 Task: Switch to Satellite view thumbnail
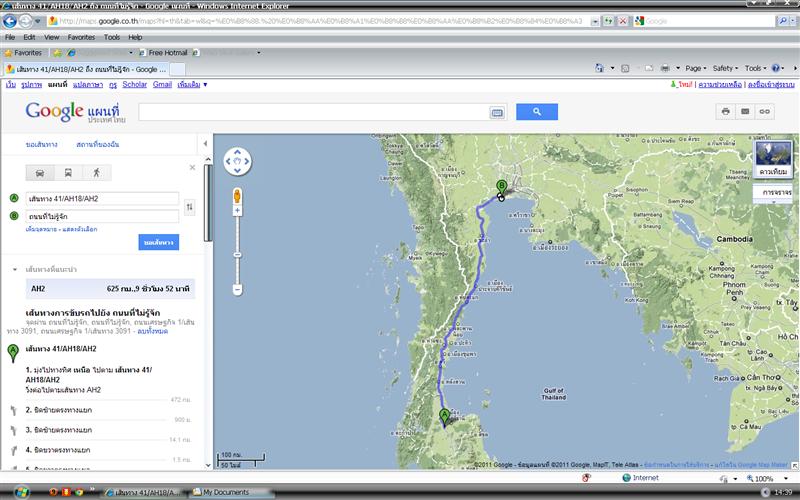pyautogui.click(x=775, y=158)
